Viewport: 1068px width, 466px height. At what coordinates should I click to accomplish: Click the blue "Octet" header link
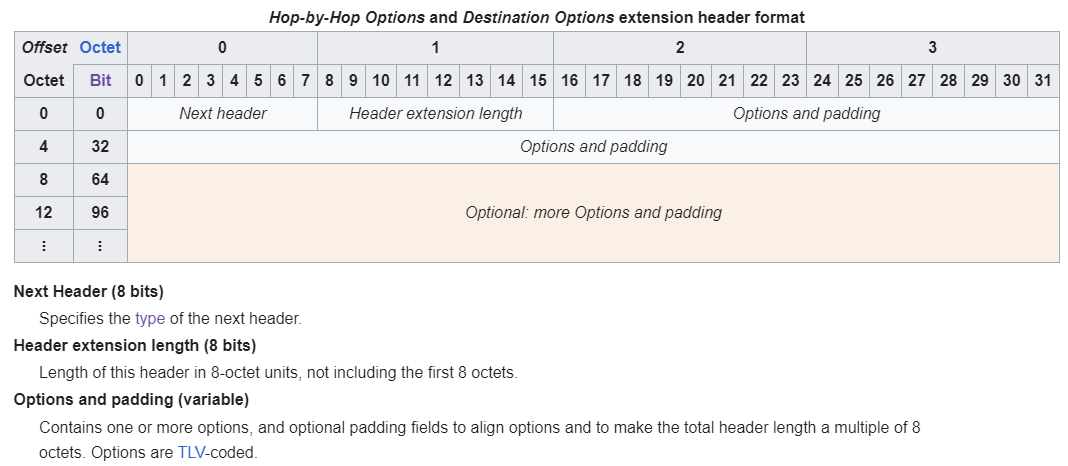tap(100, 47)
